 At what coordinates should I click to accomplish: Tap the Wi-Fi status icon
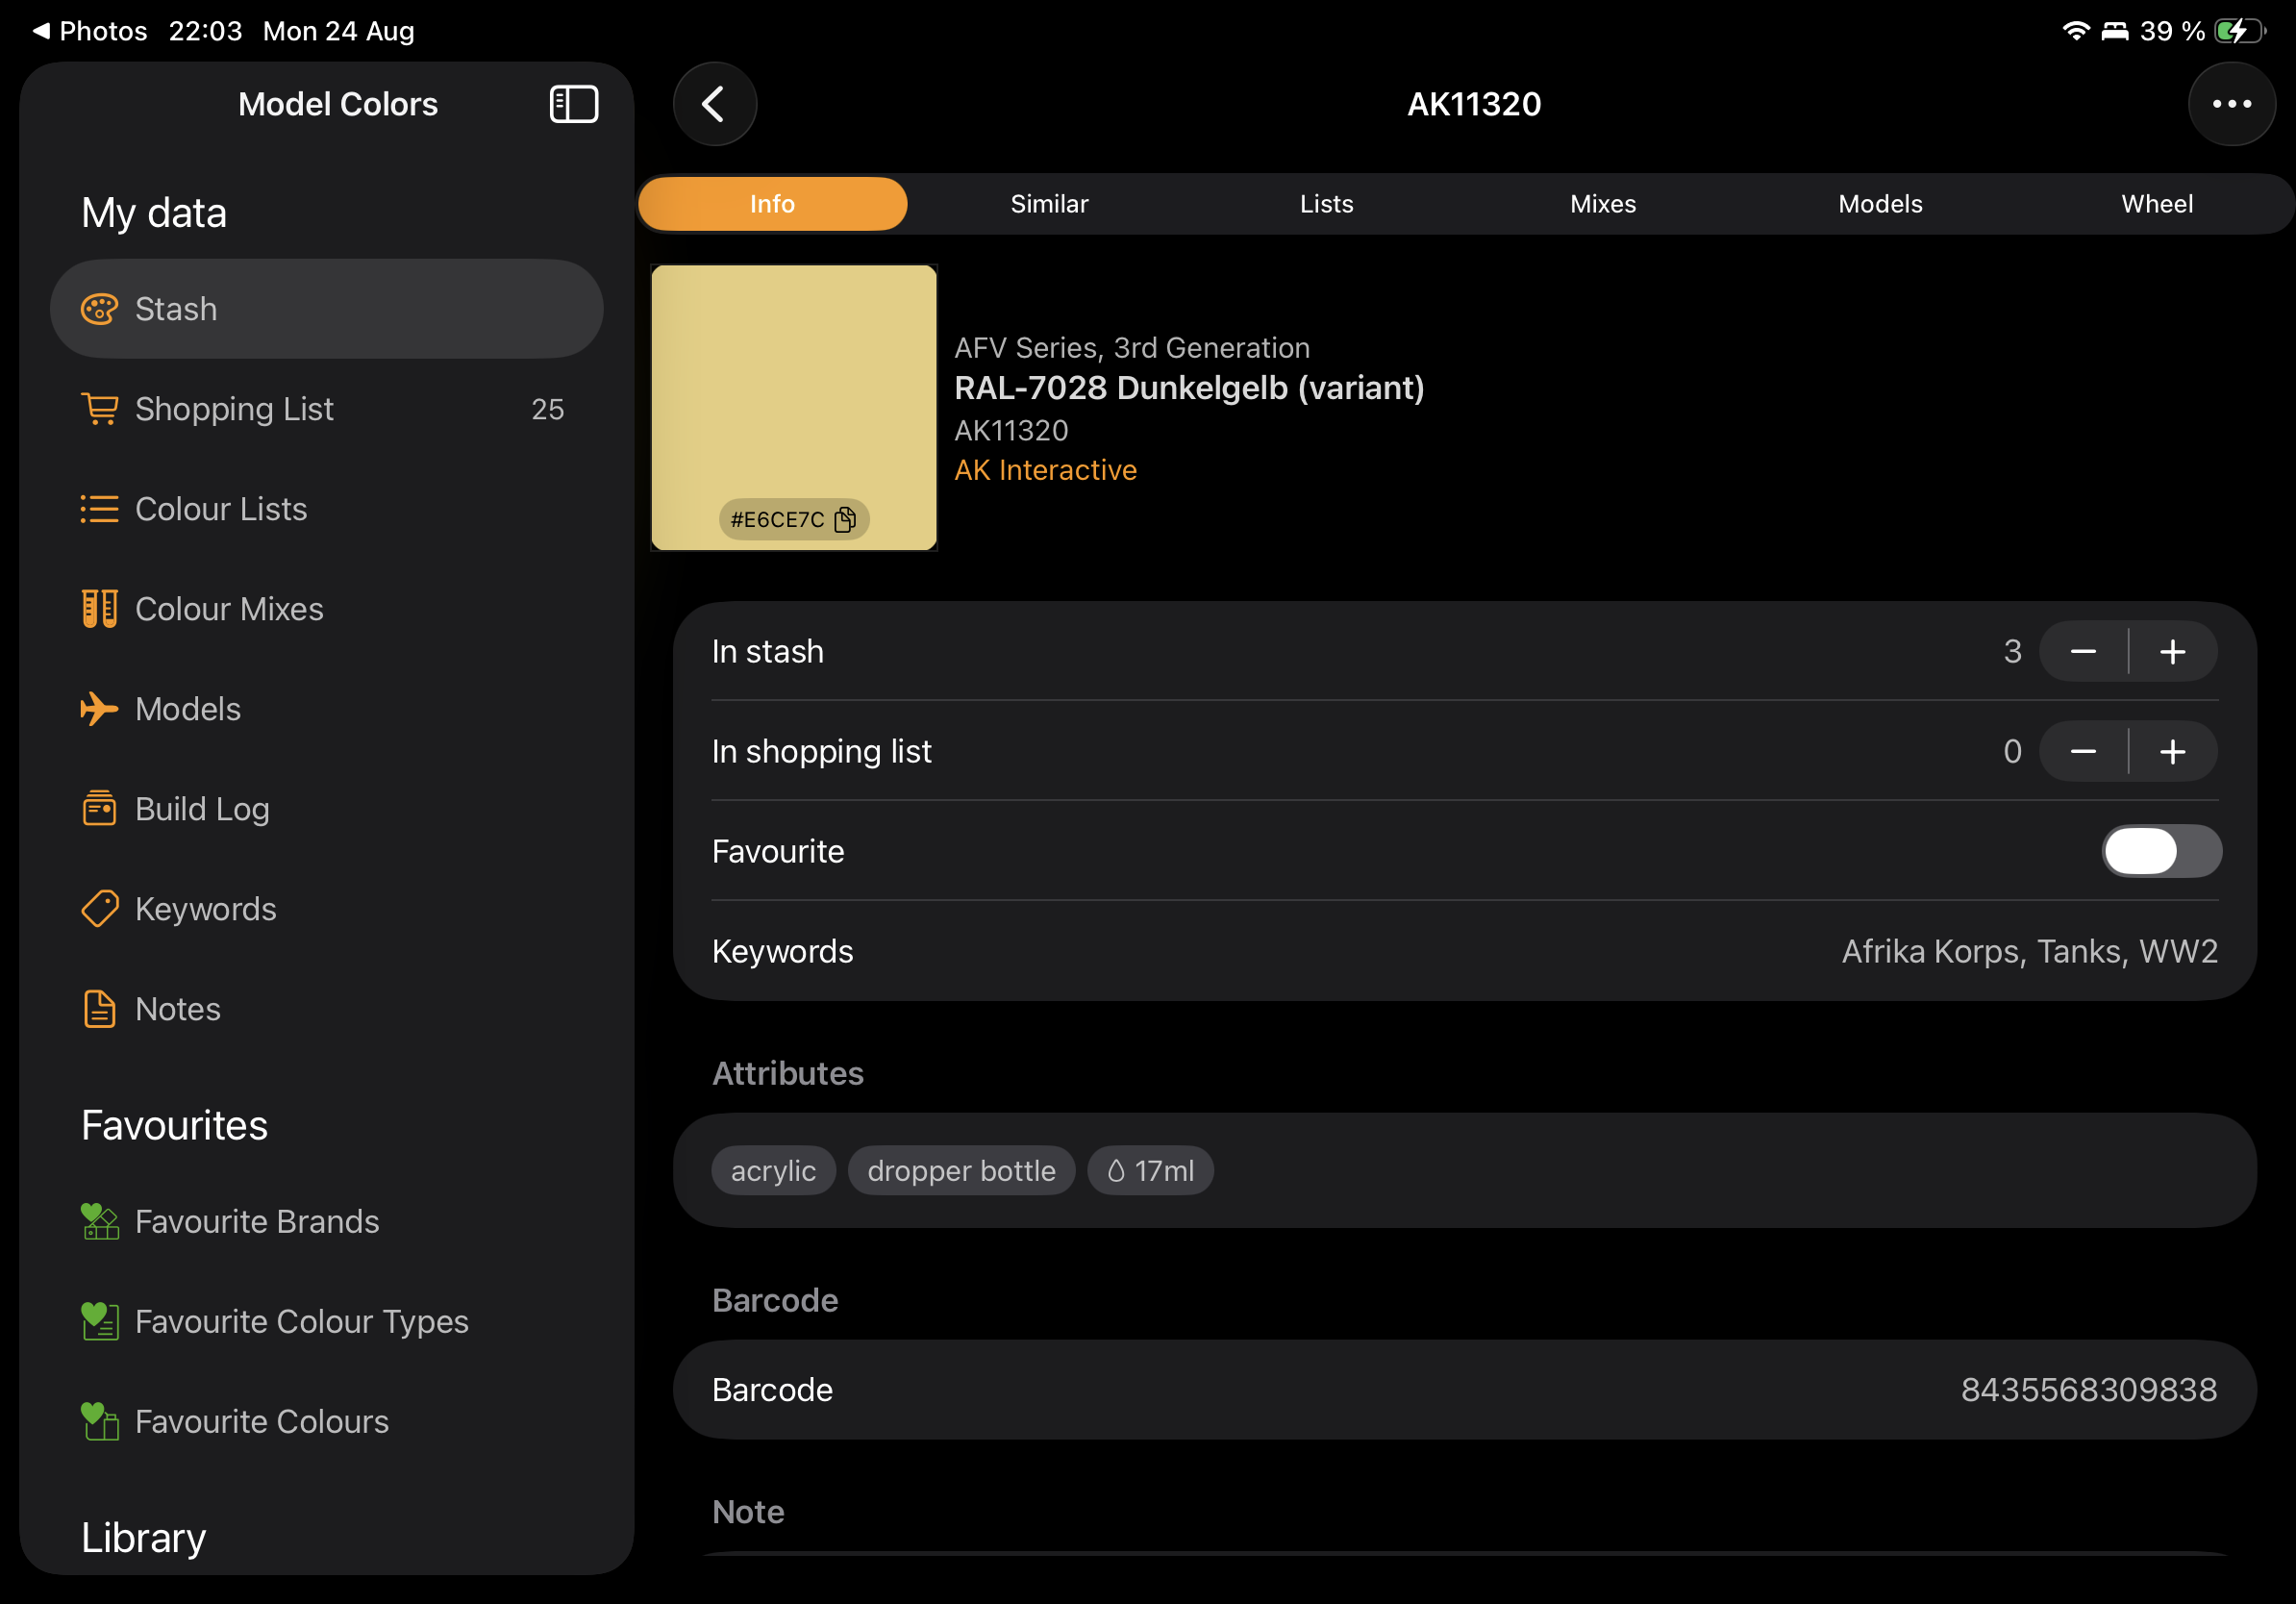coord(2076,31)
